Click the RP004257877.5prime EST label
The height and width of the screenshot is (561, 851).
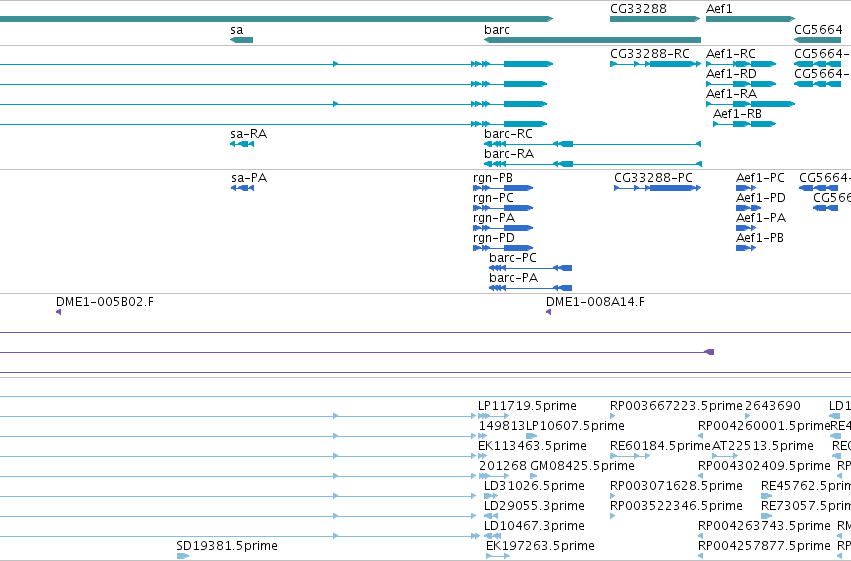click(x=764, y=546)
